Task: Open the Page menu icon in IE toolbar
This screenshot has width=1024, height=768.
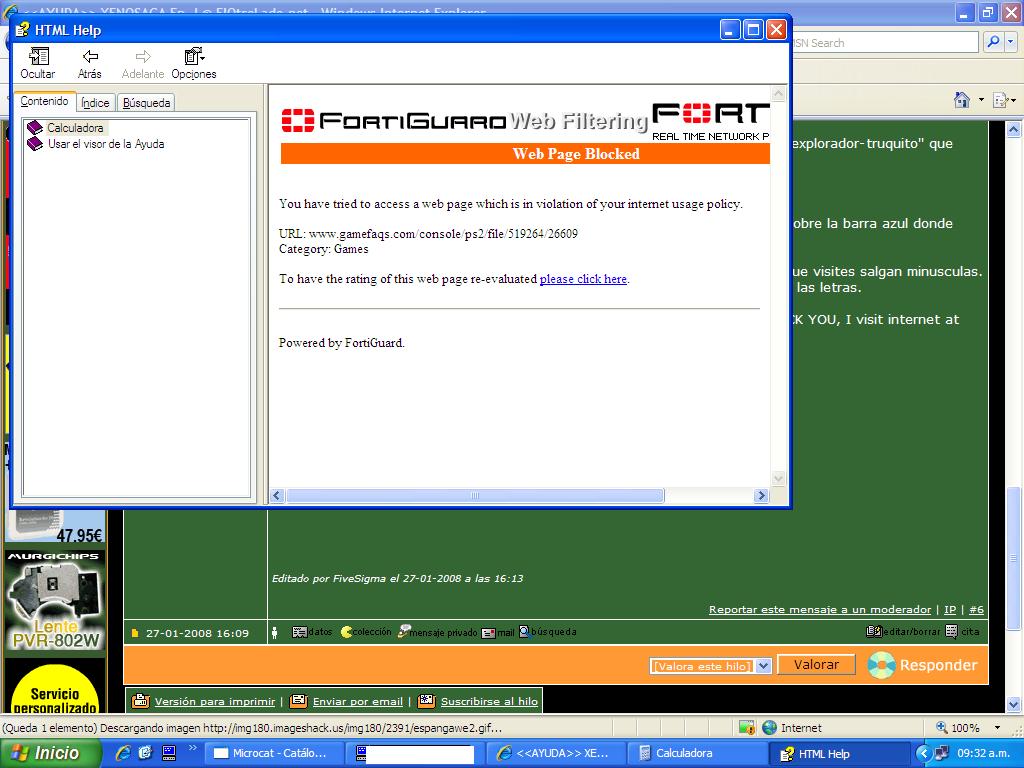Action: tap(1001, 100)
